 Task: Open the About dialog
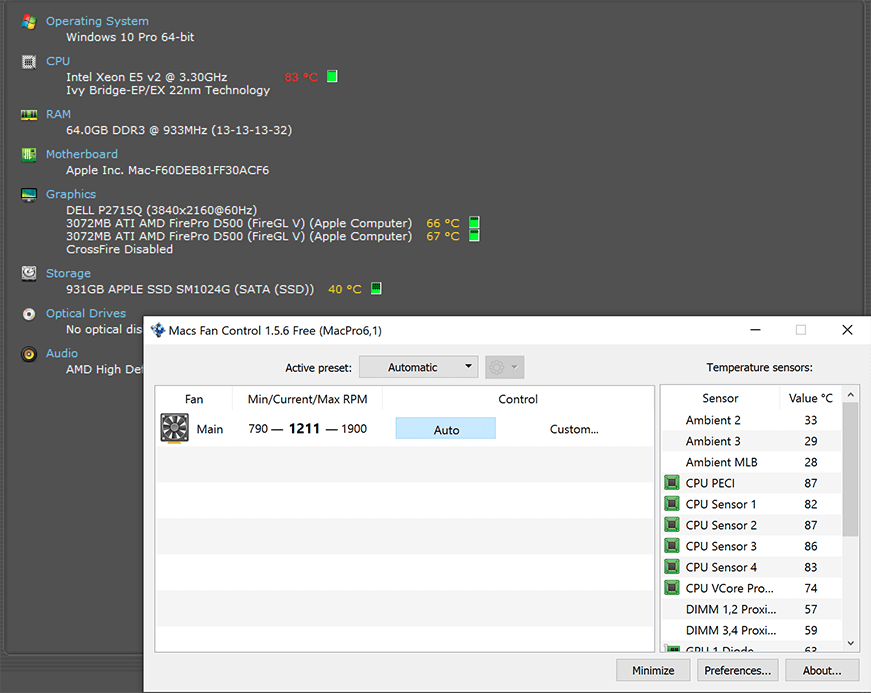point(822,670)
